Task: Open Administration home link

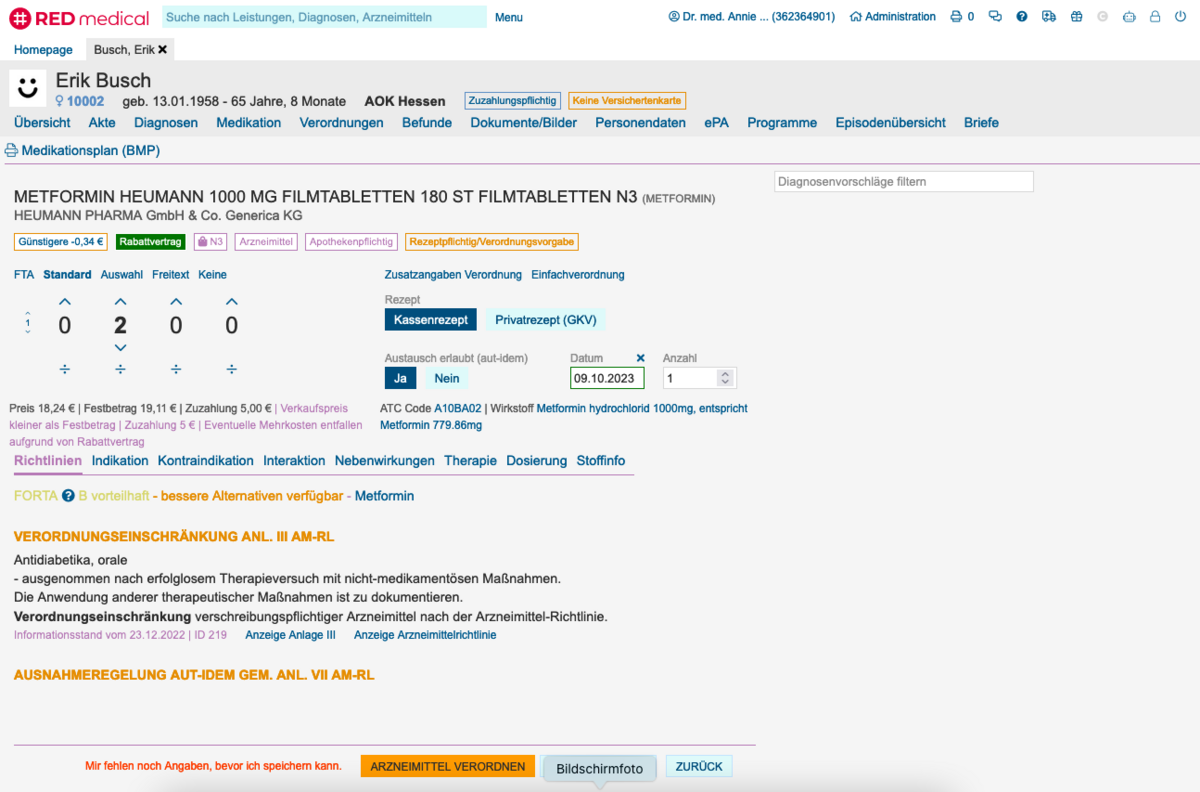Action: point(893,17)
